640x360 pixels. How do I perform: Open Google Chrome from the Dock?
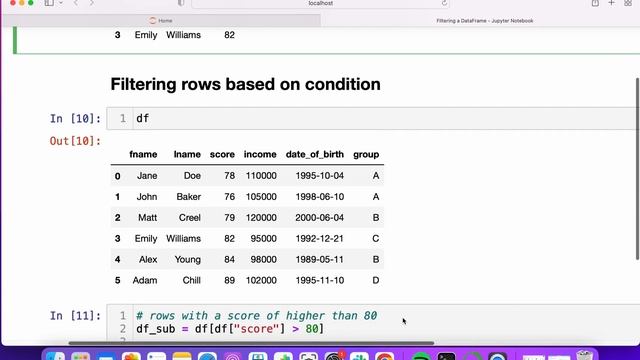384,356
